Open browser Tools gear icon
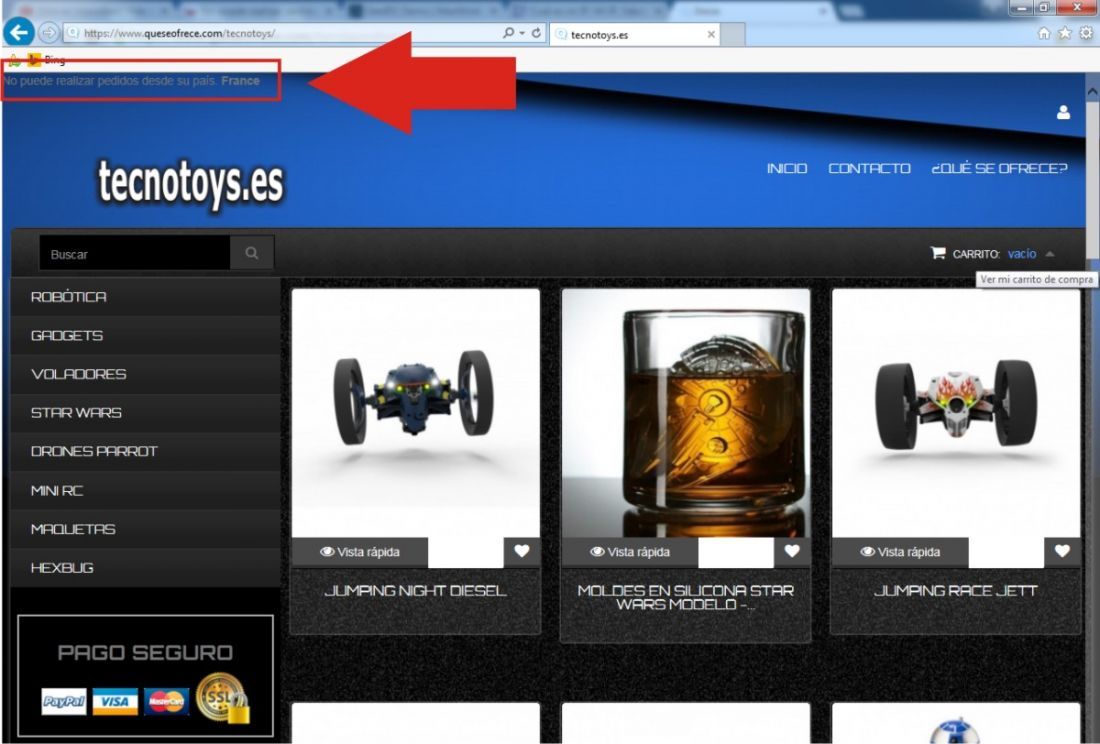Viewport: 1100px width, 744px height. (1086, 33)
